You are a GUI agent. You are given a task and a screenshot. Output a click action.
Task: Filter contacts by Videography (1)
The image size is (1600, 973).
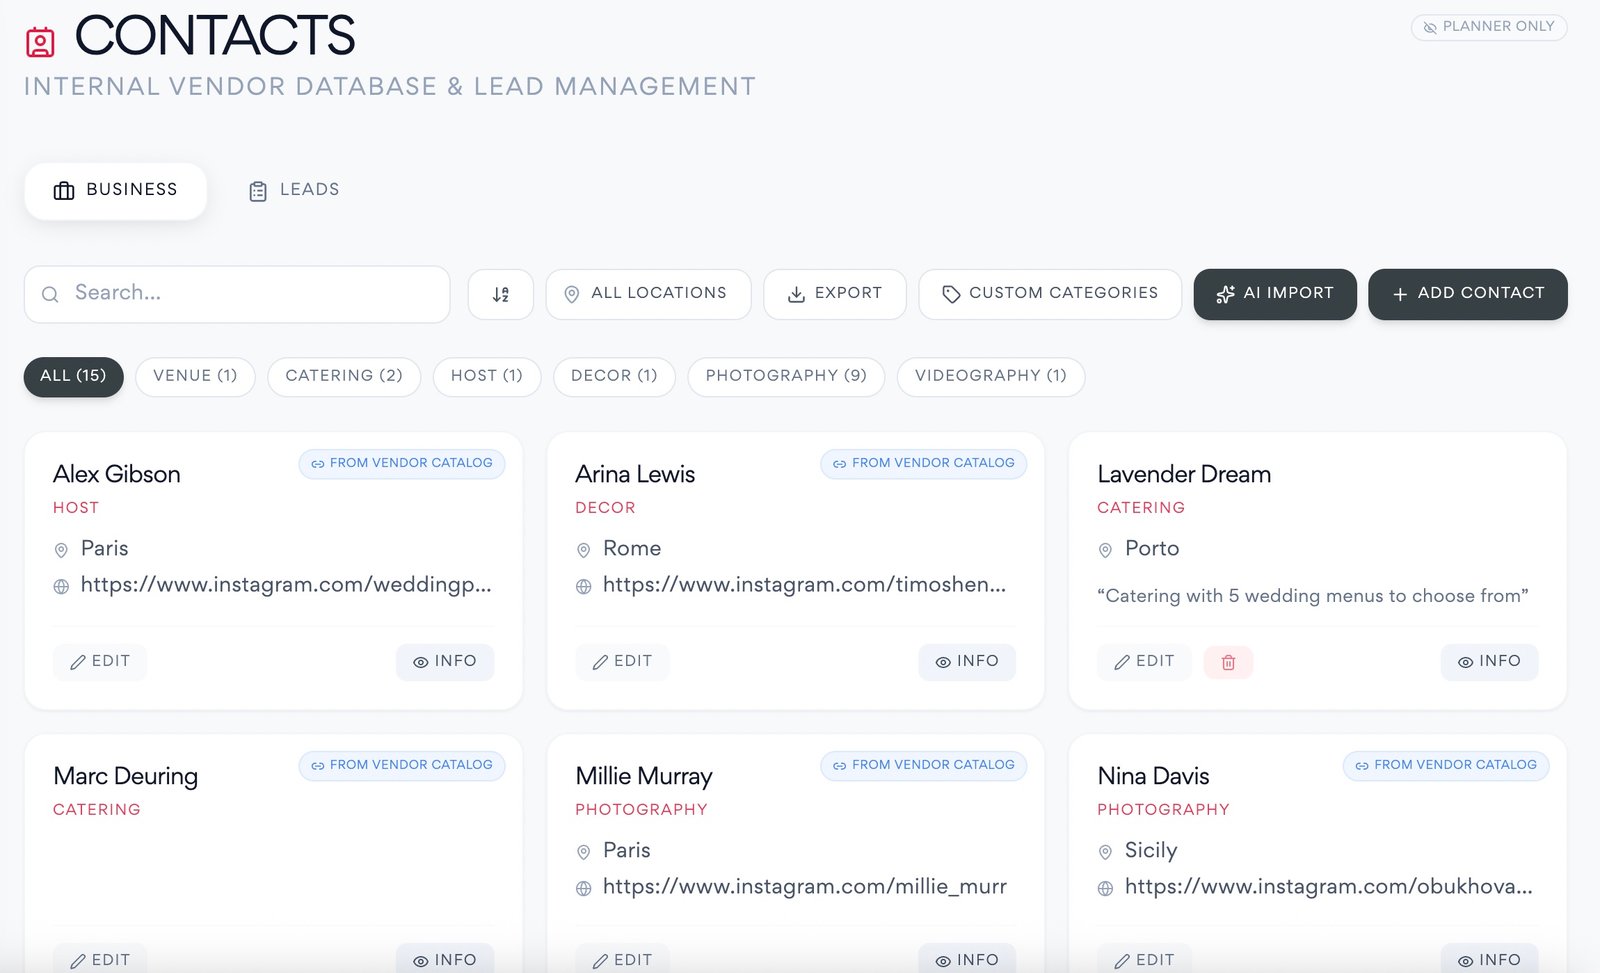[x=991, y=377]
